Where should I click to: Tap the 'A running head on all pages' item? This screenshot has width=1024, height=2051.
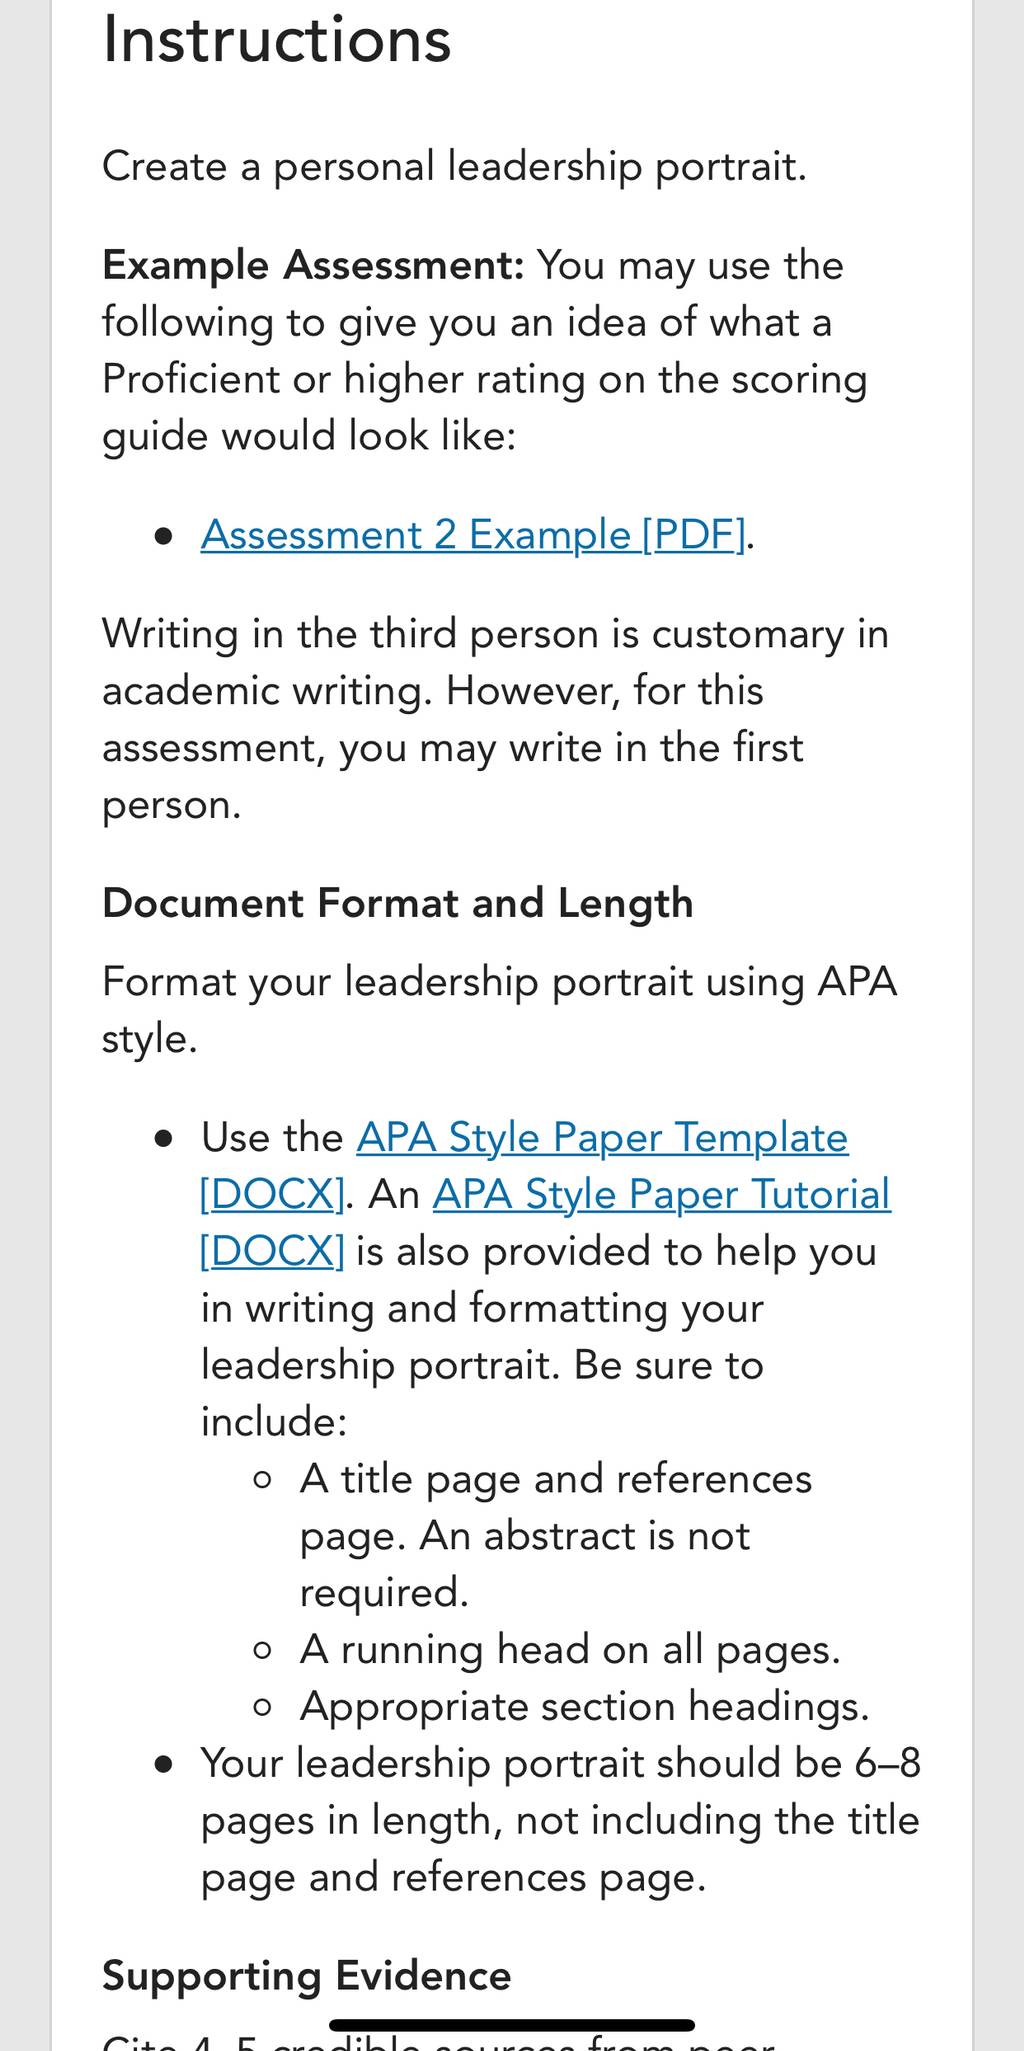pos(570,1650)
